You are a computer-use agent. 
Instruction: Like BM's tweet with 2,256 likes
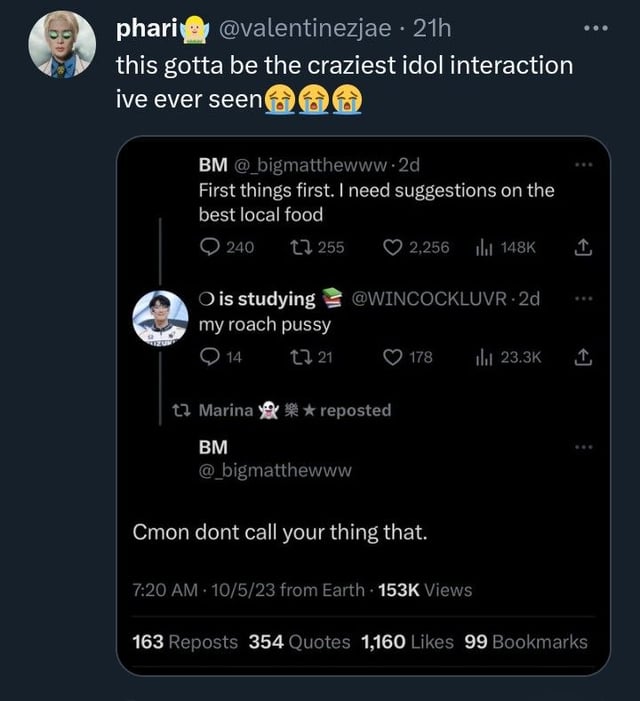point(396,247)
